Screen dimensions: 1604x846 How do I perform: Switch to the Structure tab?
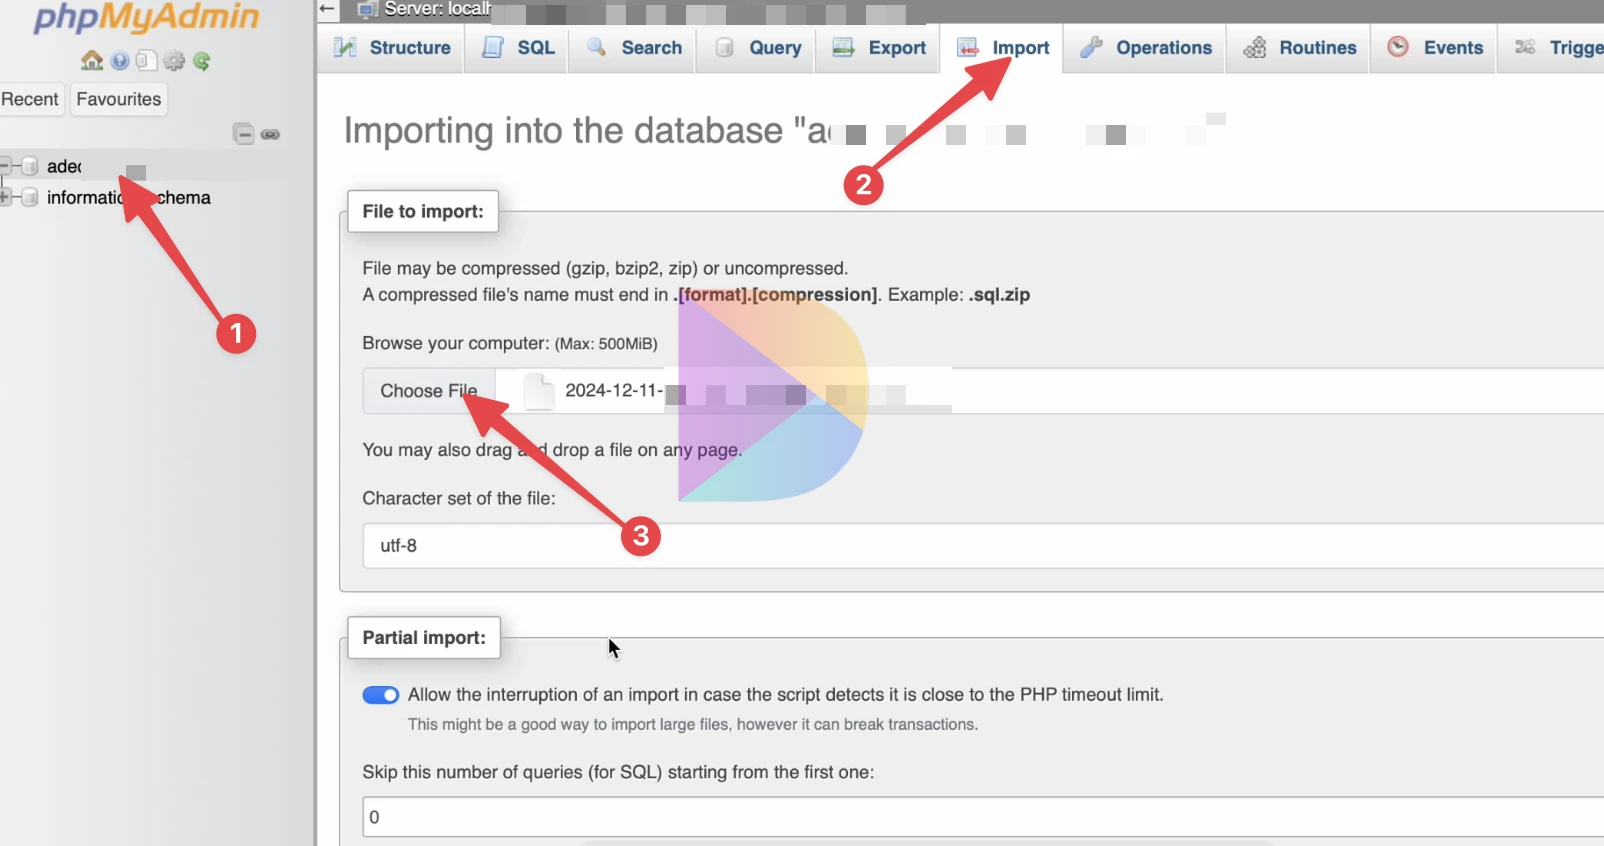(392, 48)
